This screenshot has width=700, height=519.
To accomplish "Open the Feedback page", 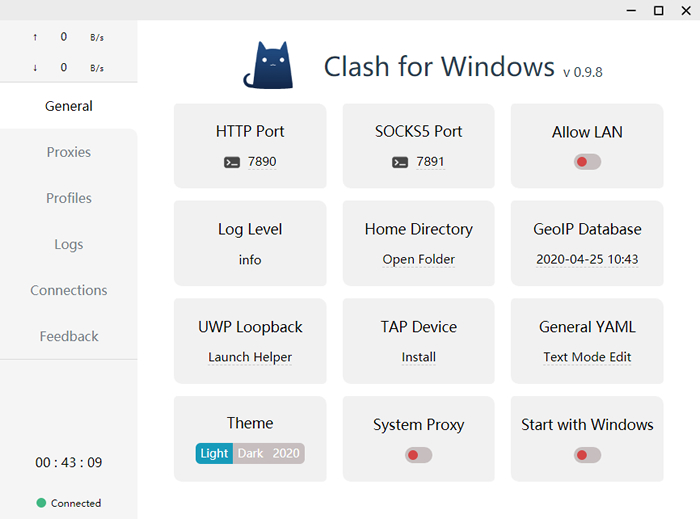I will (x=68, y=336).
